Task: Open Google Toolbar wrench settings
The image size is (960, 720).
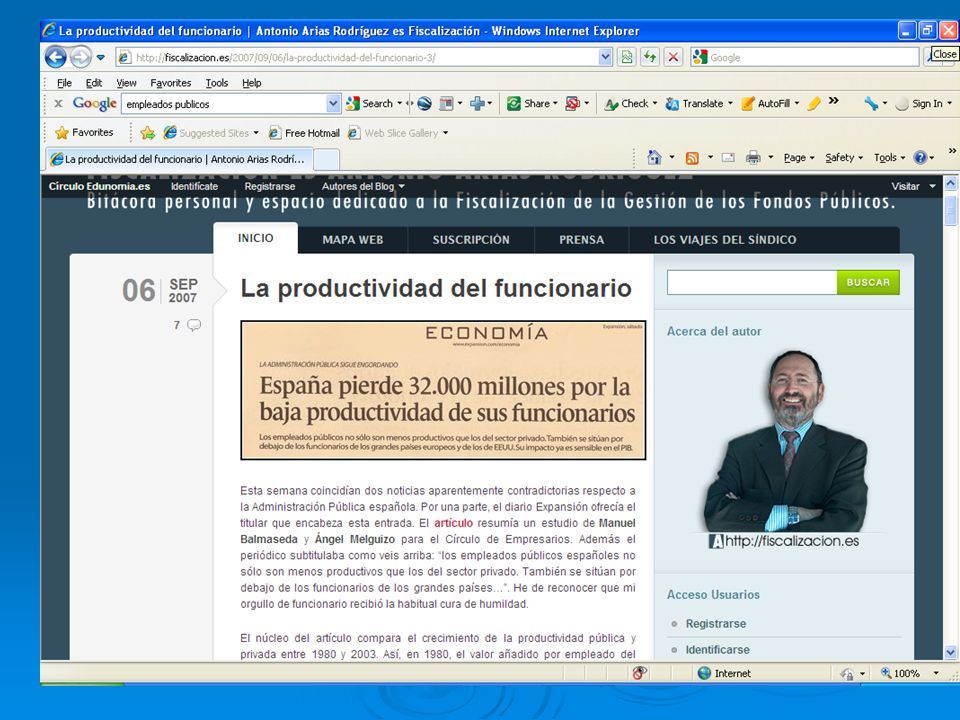Action: pos(871,103)
